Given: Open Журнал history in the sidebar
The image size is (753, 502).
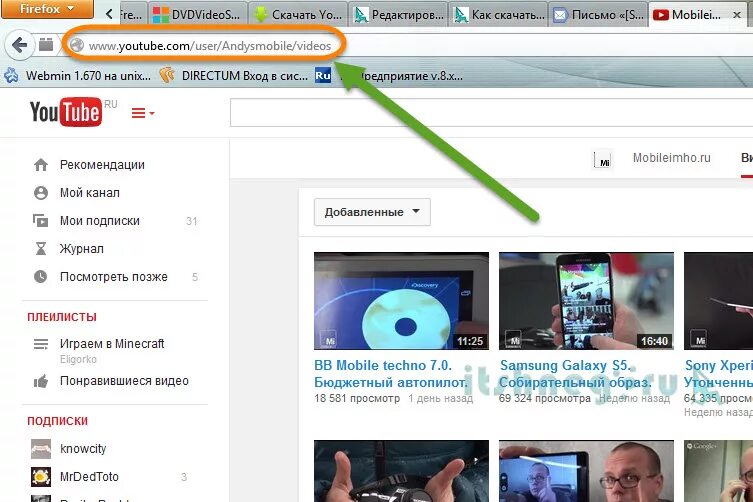Looking at the screenshot, I should (82, 249).
